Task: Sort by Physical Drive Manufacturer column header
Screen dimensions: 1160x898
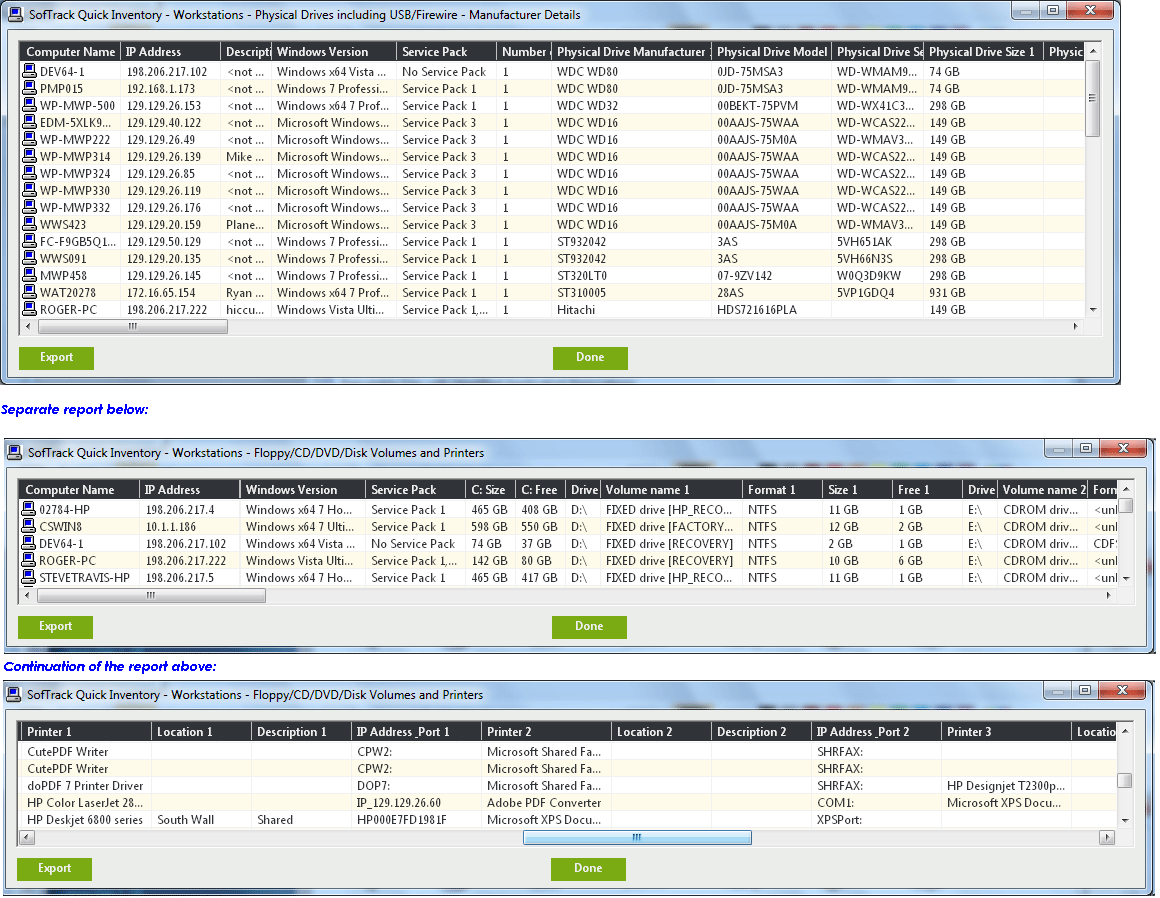Action: tap(631, 52)
